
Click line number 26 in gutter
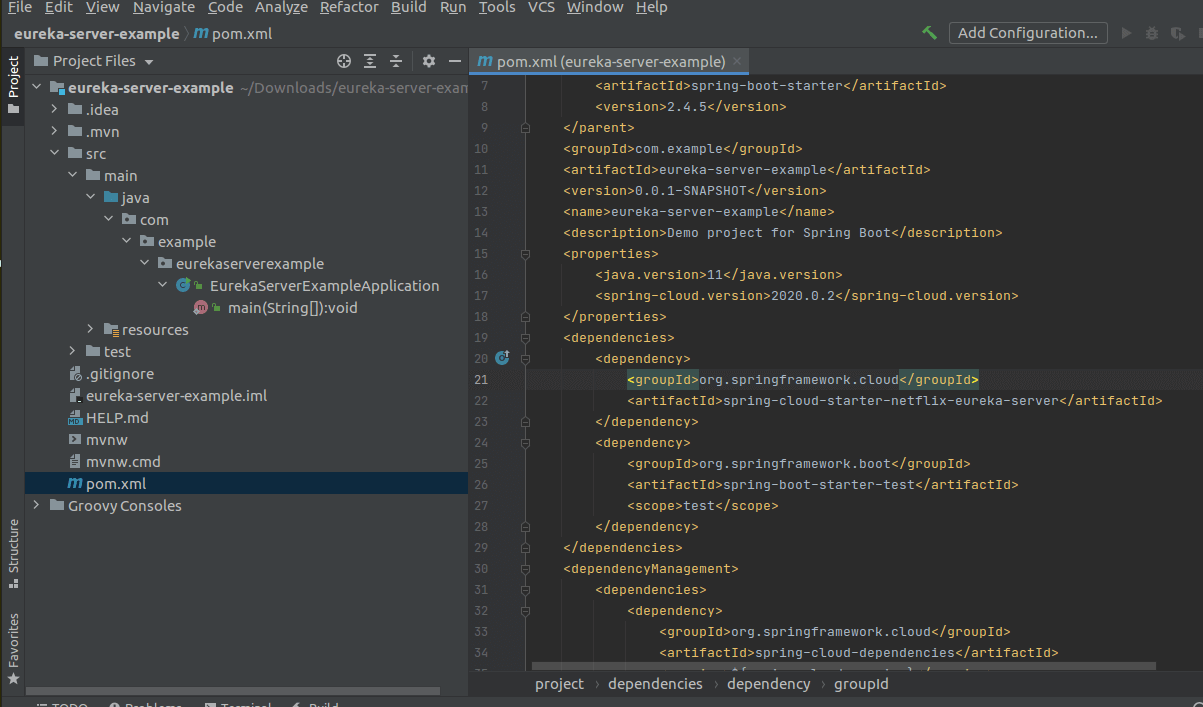pyautogui.click(x=482, y=484)
